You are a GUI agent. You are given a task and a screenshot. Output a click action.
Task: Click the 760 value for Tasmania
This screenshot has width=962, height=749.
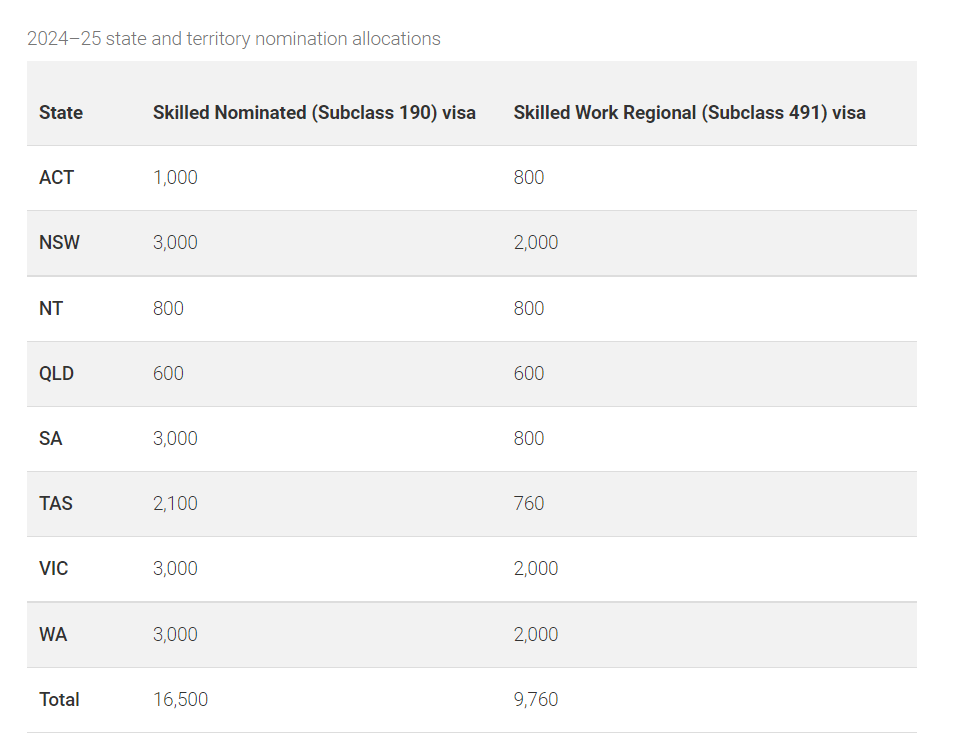pos(529,504)
